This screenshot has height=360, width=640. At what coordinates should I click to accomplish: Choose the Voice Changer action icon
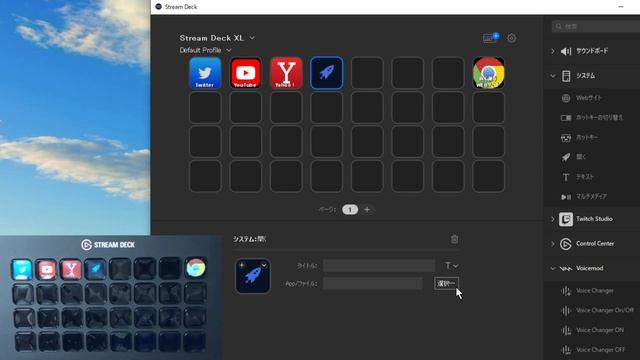click(x=566, y=291)
